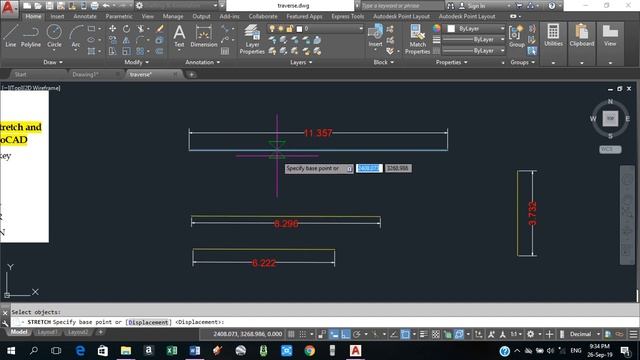640x360 pixels.
Task: Select the Hatch tool
Action: click(x=91, y=51)
